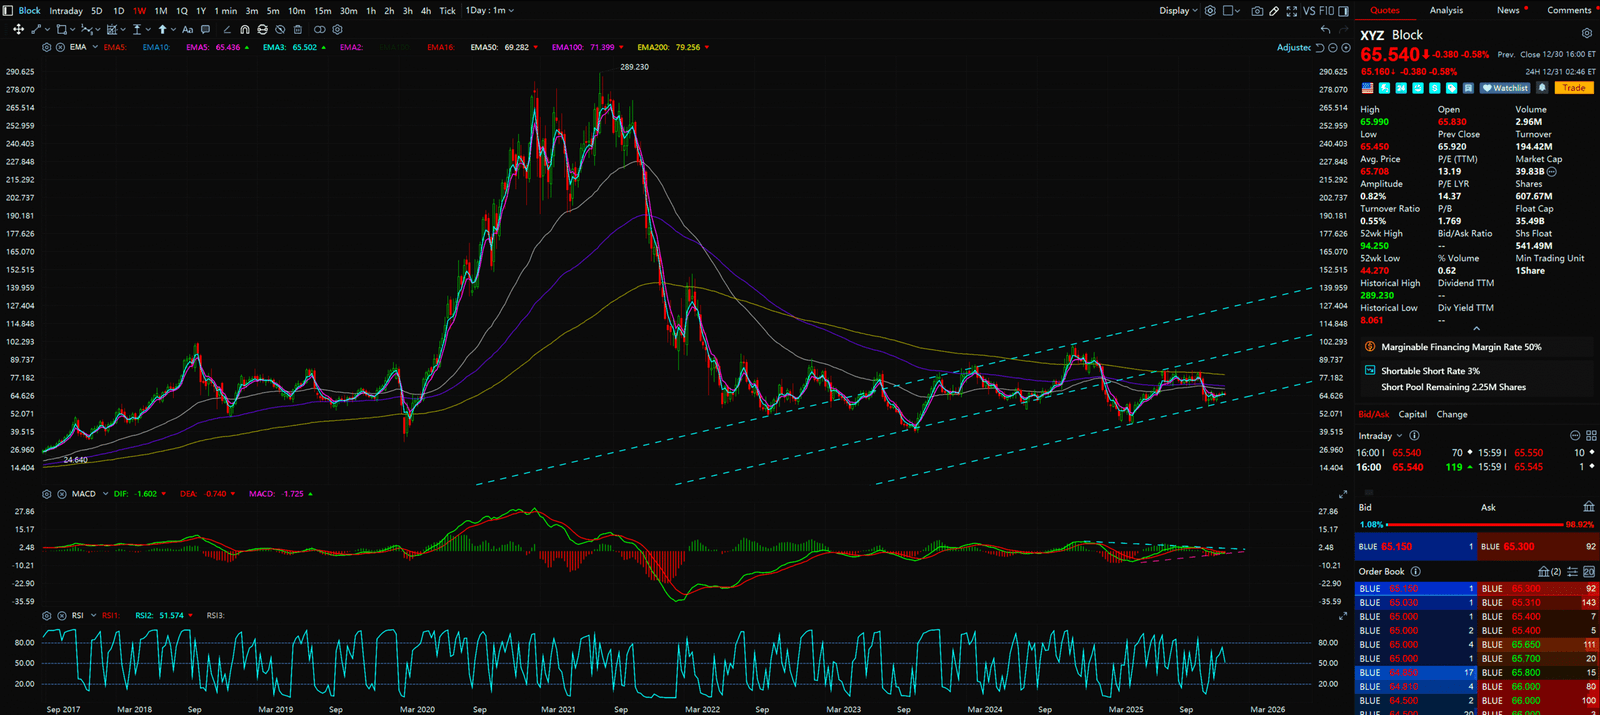Select the text annotation Aa tool
Screen dimensions: 1600x715
click(x=187, y=30)
